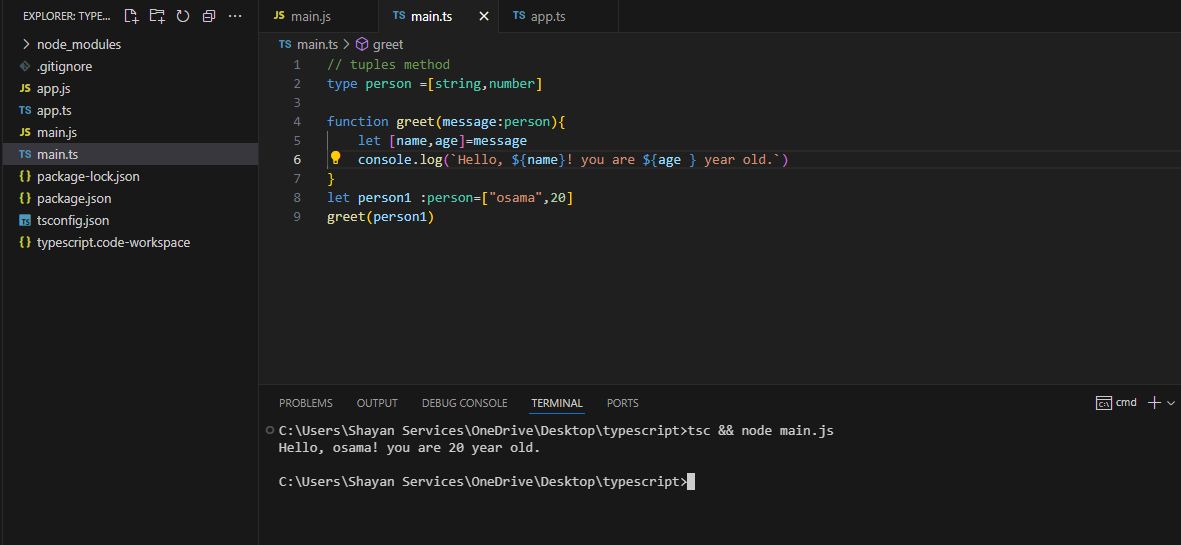Click the new terminal plus icon
This screenshot has height=545, width=1181.
click(1154, 402)
